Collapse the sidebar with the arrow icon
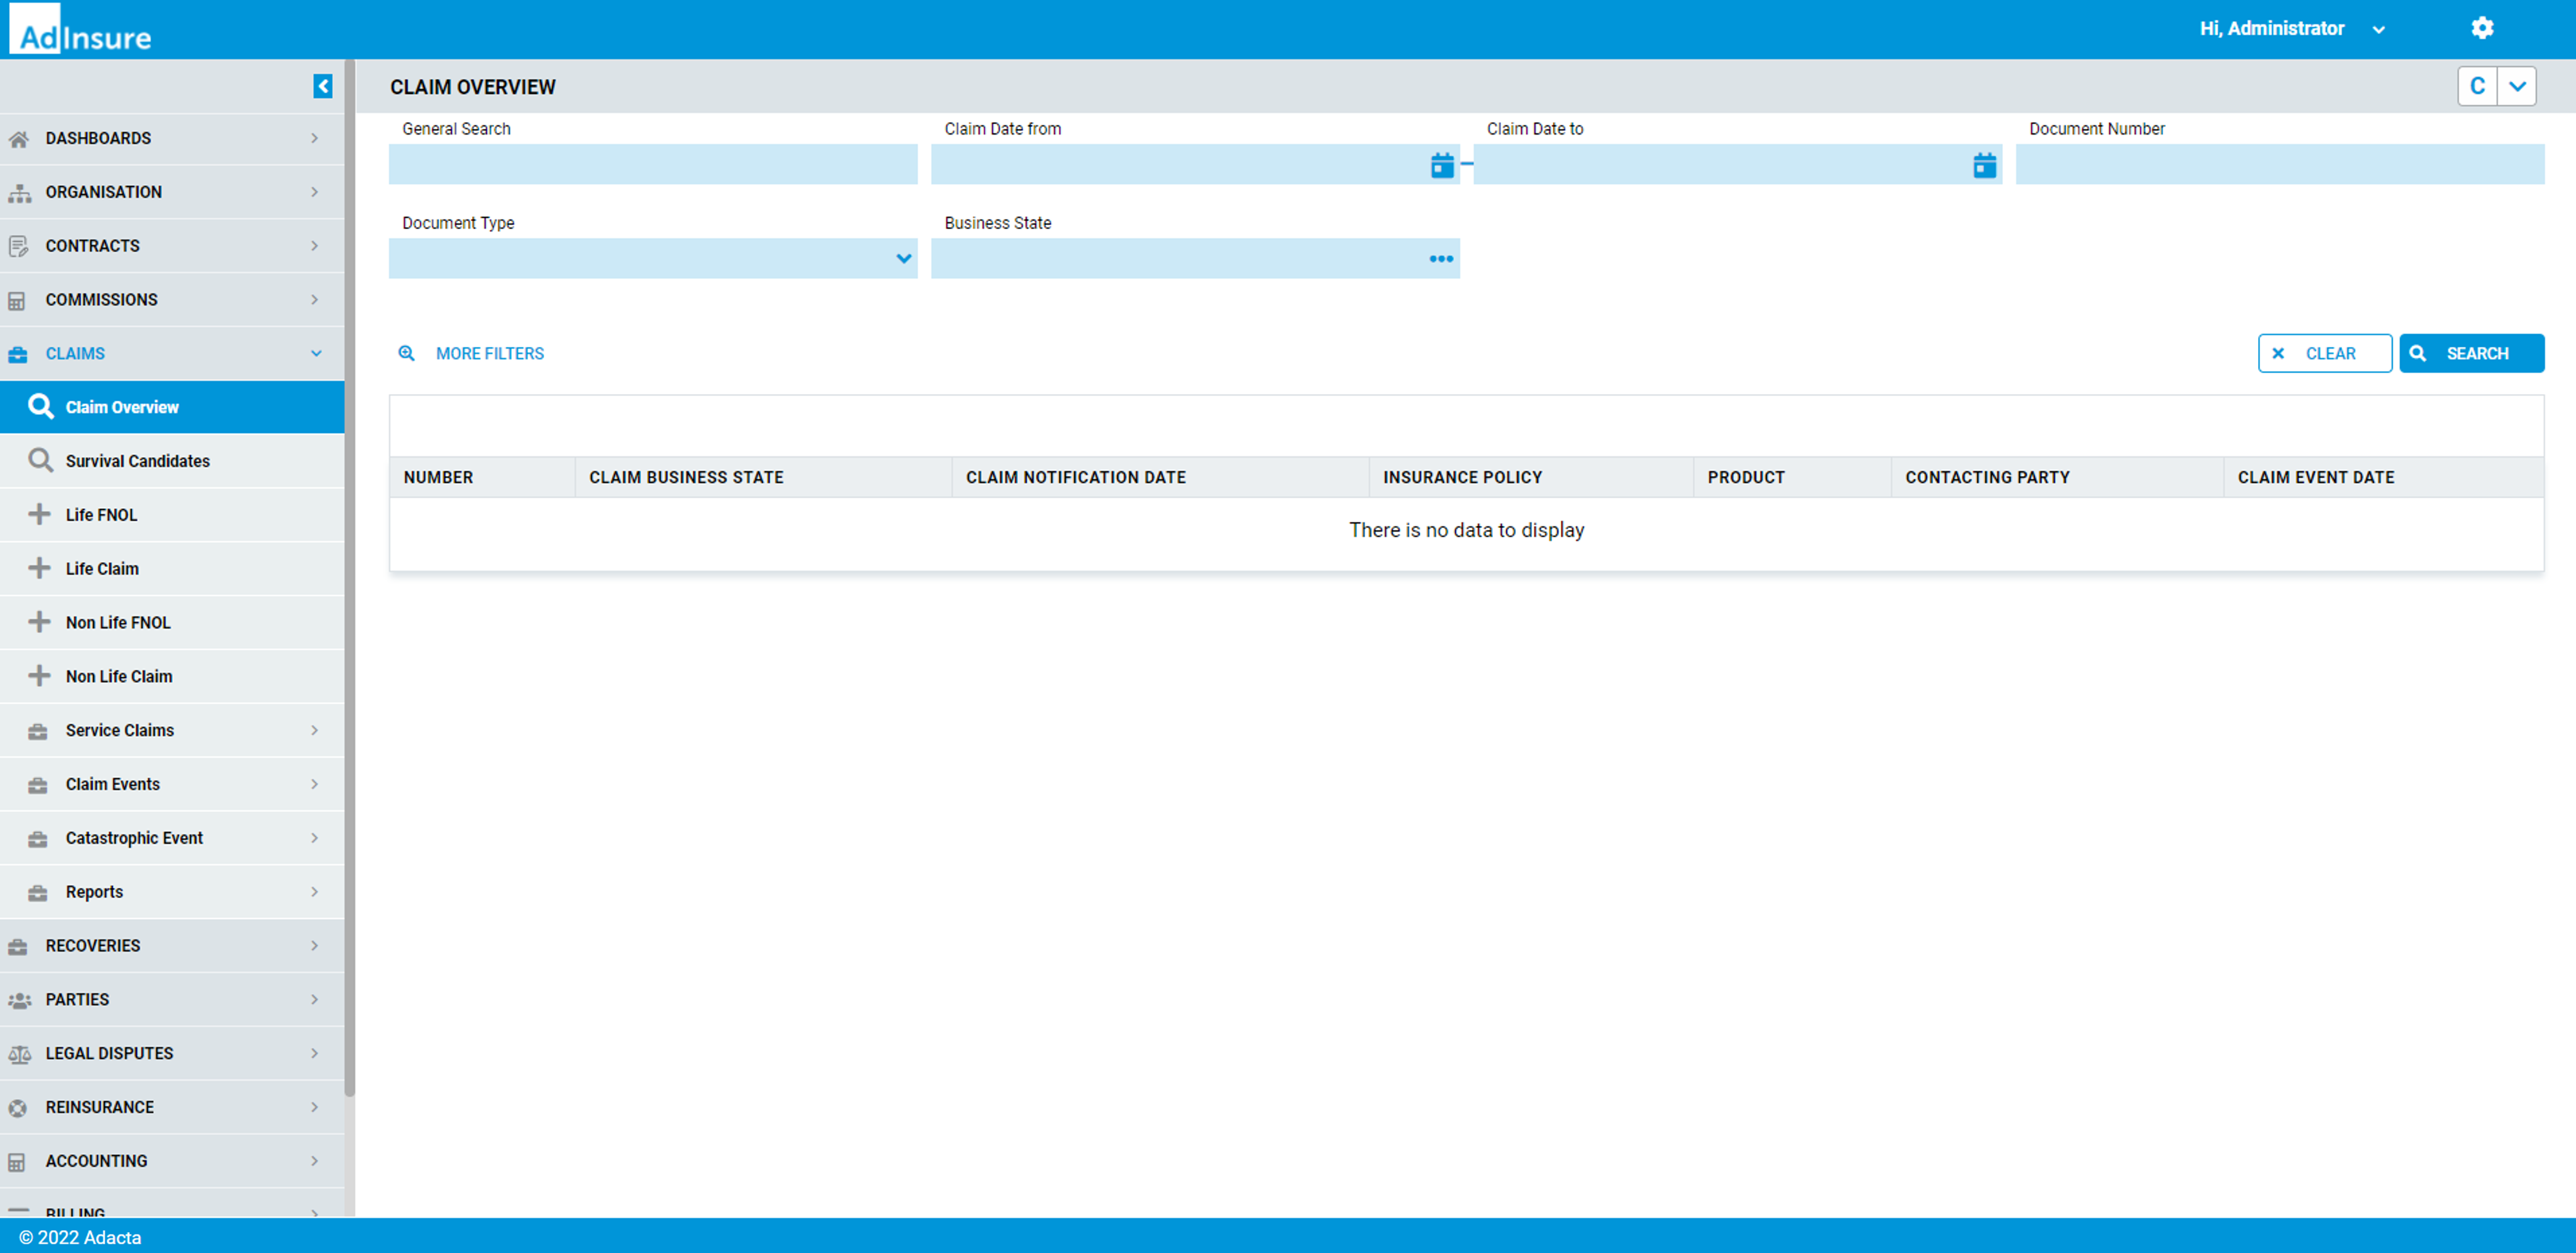 pyautogui.click(x=322, y=86)
